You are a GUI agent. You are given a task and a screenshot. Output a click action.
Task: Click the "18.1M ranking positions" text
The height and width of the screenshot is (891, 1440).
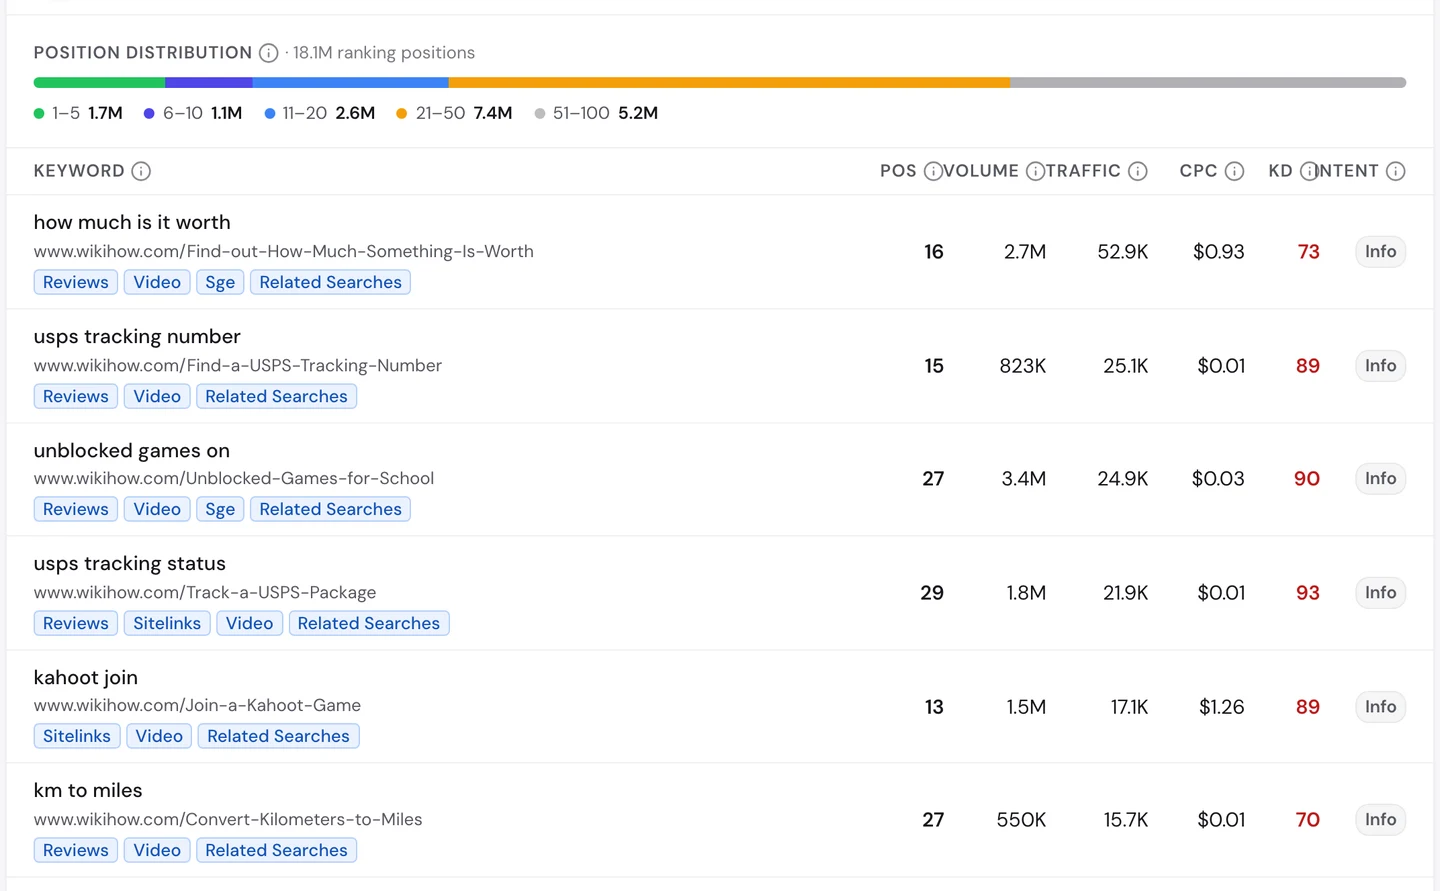point(384,53)
